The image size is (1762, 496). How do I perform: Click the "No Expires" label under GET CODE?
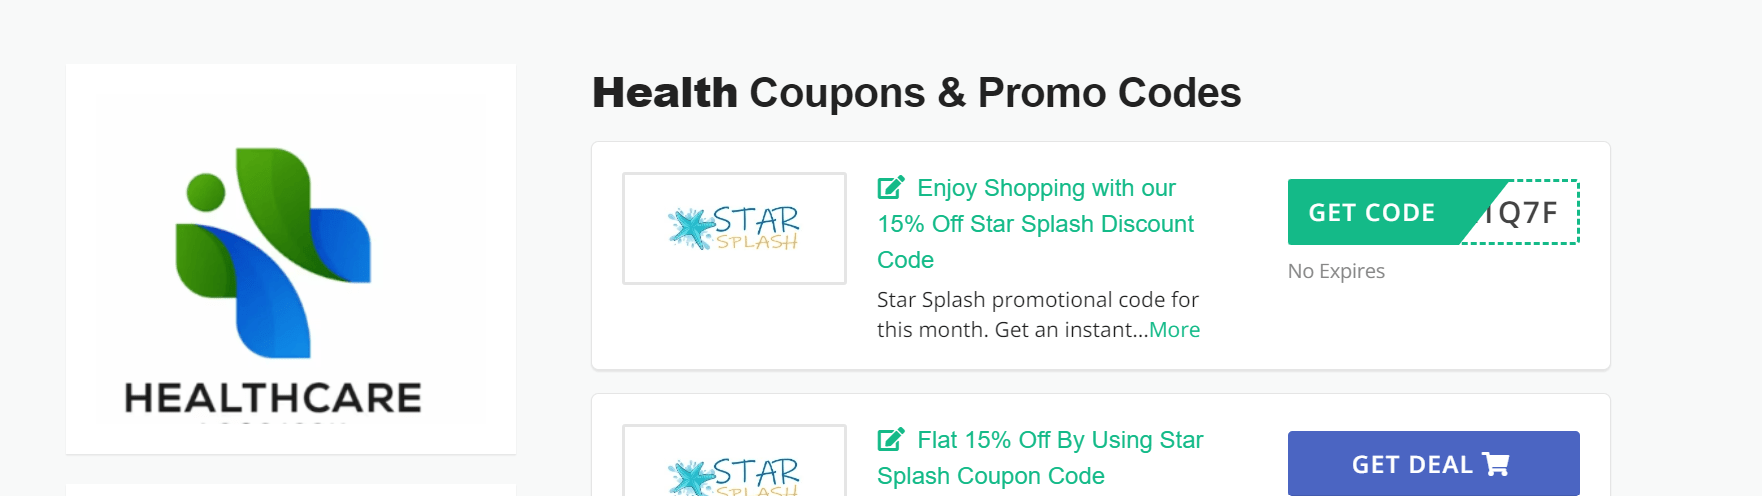(1336, 271)
